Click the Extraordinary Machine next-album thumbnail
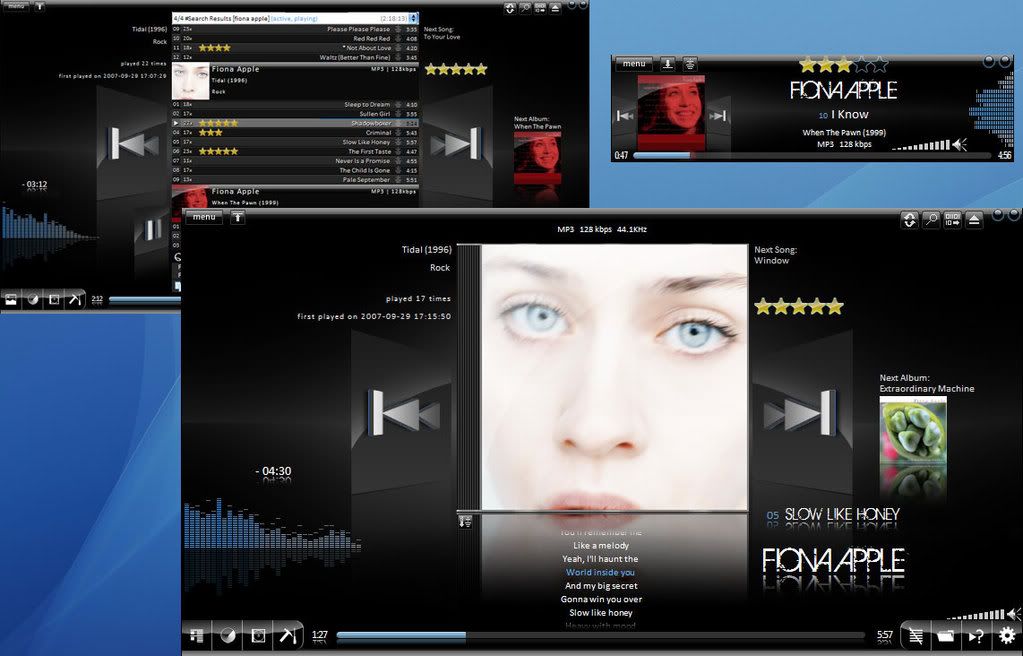This screenshot has width=1023, height=656. pos(913,431)
